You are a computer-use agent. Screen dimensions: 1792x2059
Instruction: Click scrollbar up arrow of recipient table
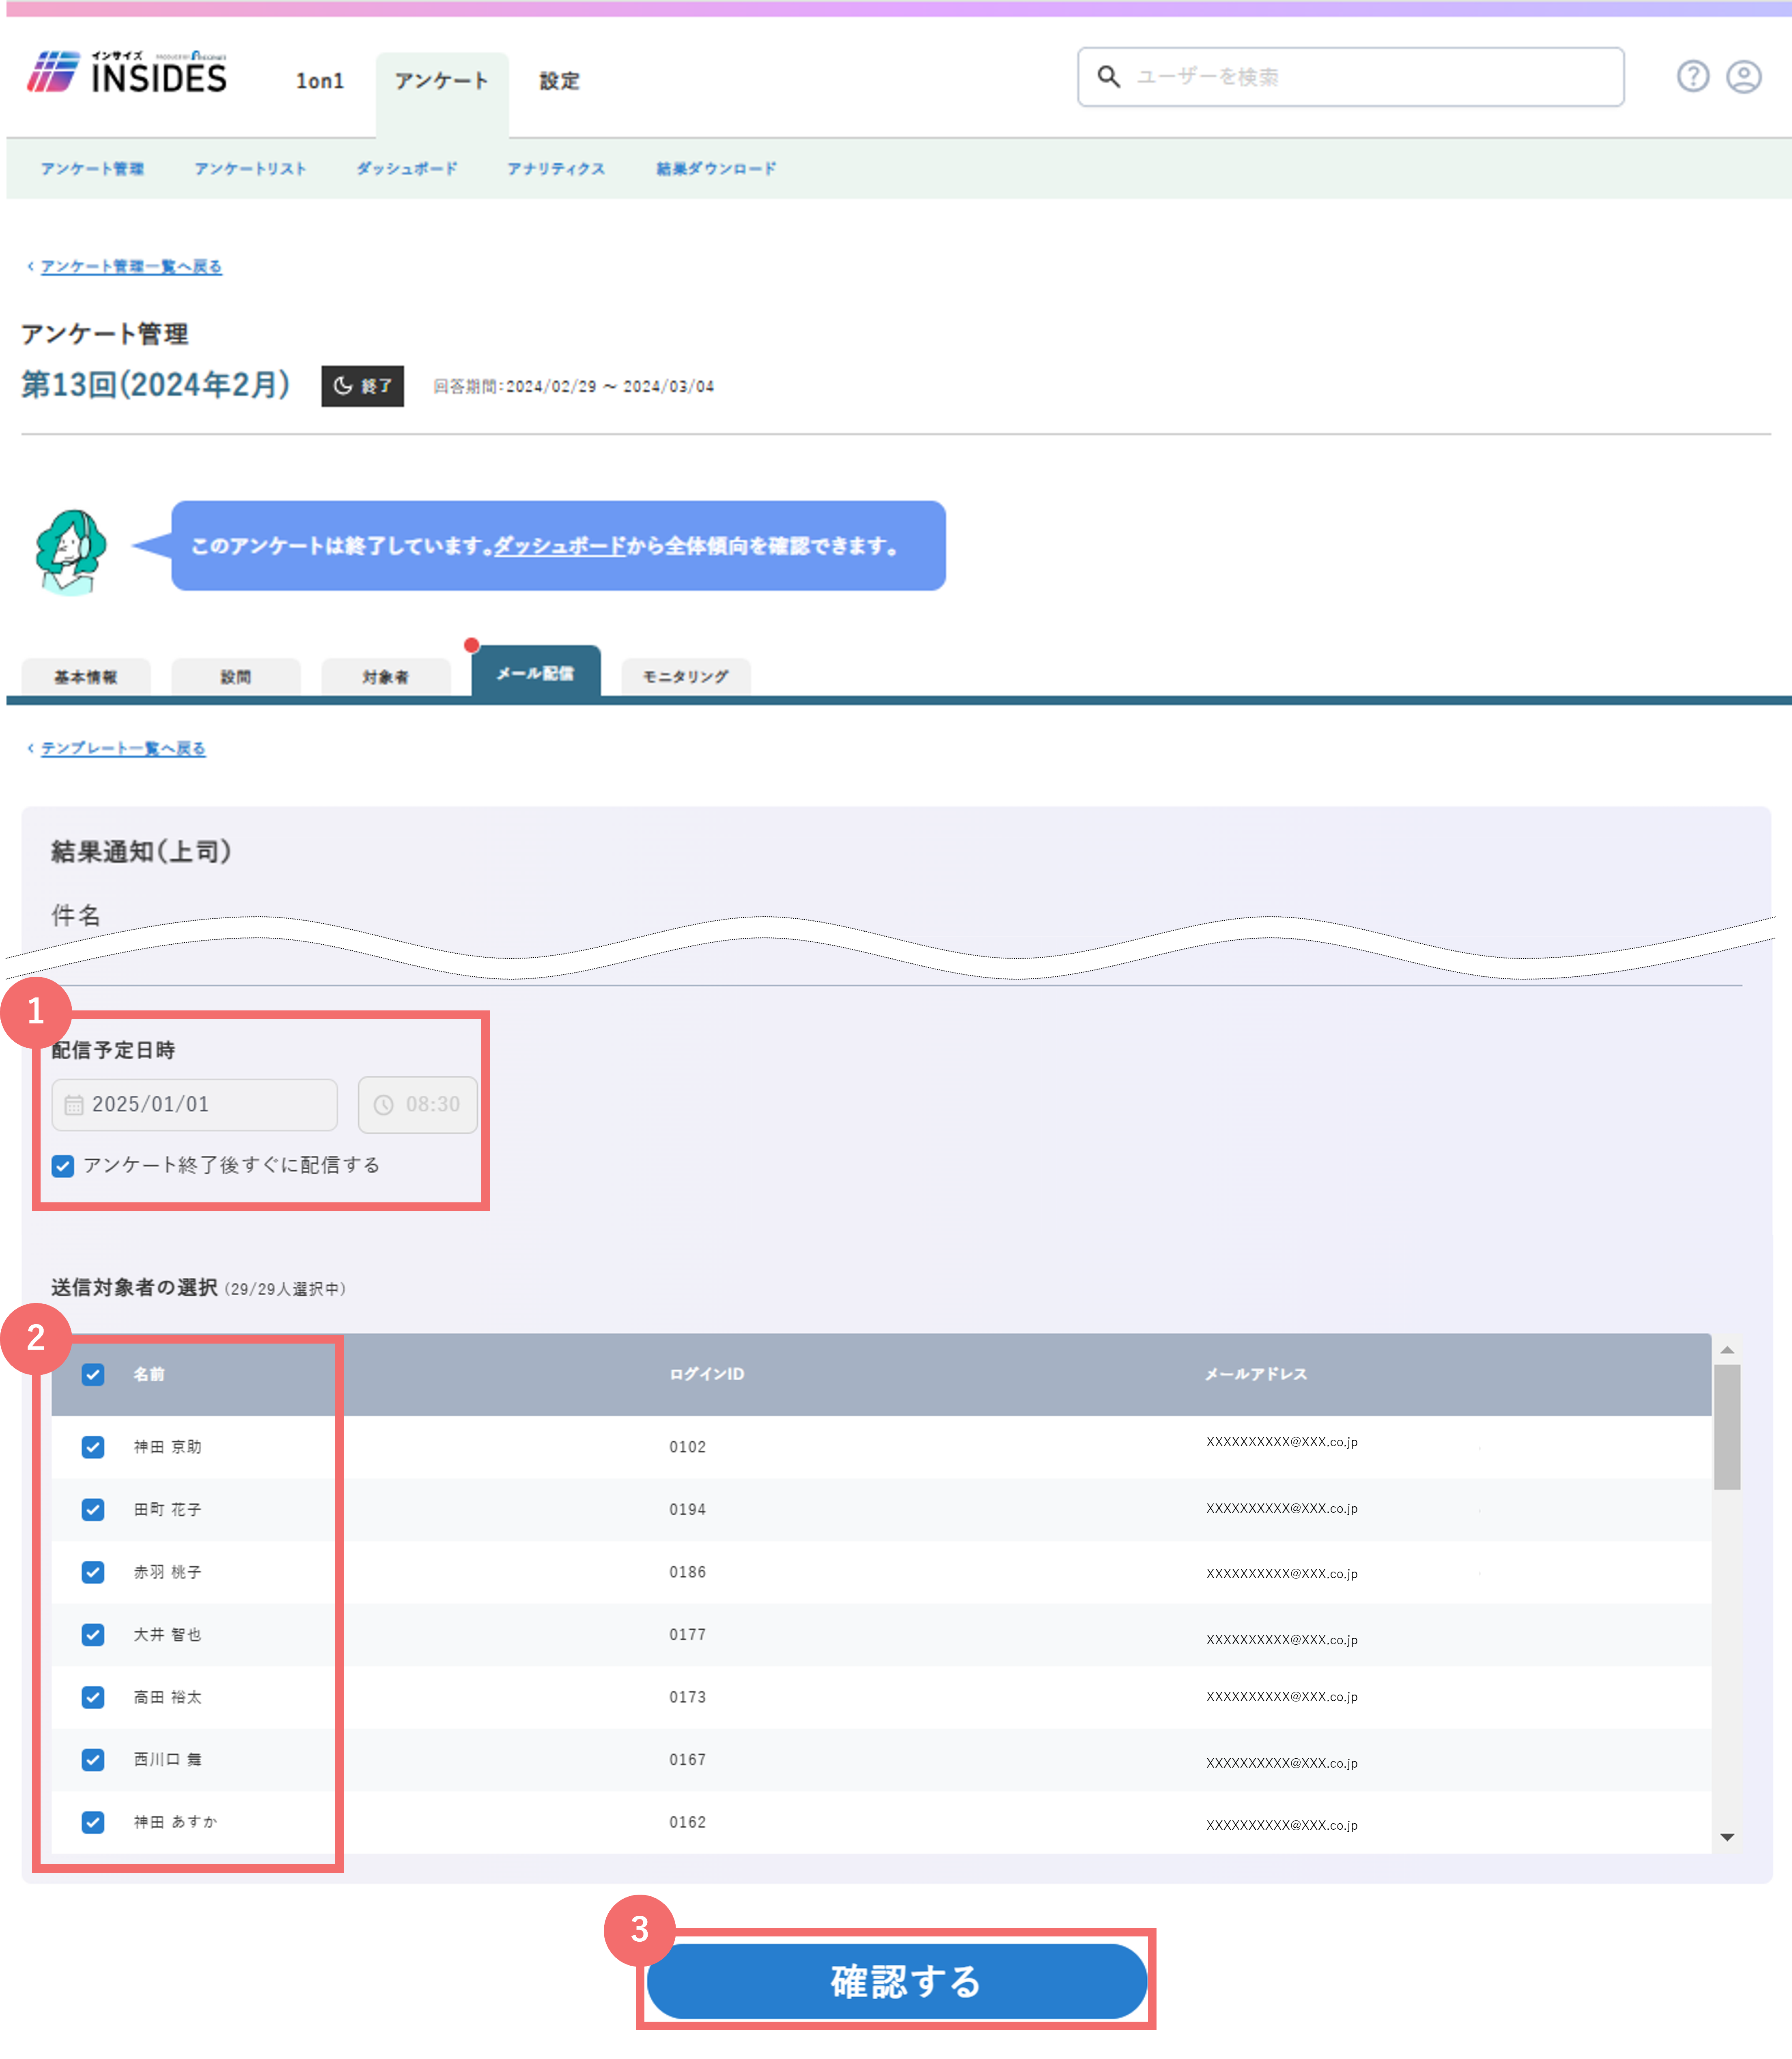click(1727, 1351)
